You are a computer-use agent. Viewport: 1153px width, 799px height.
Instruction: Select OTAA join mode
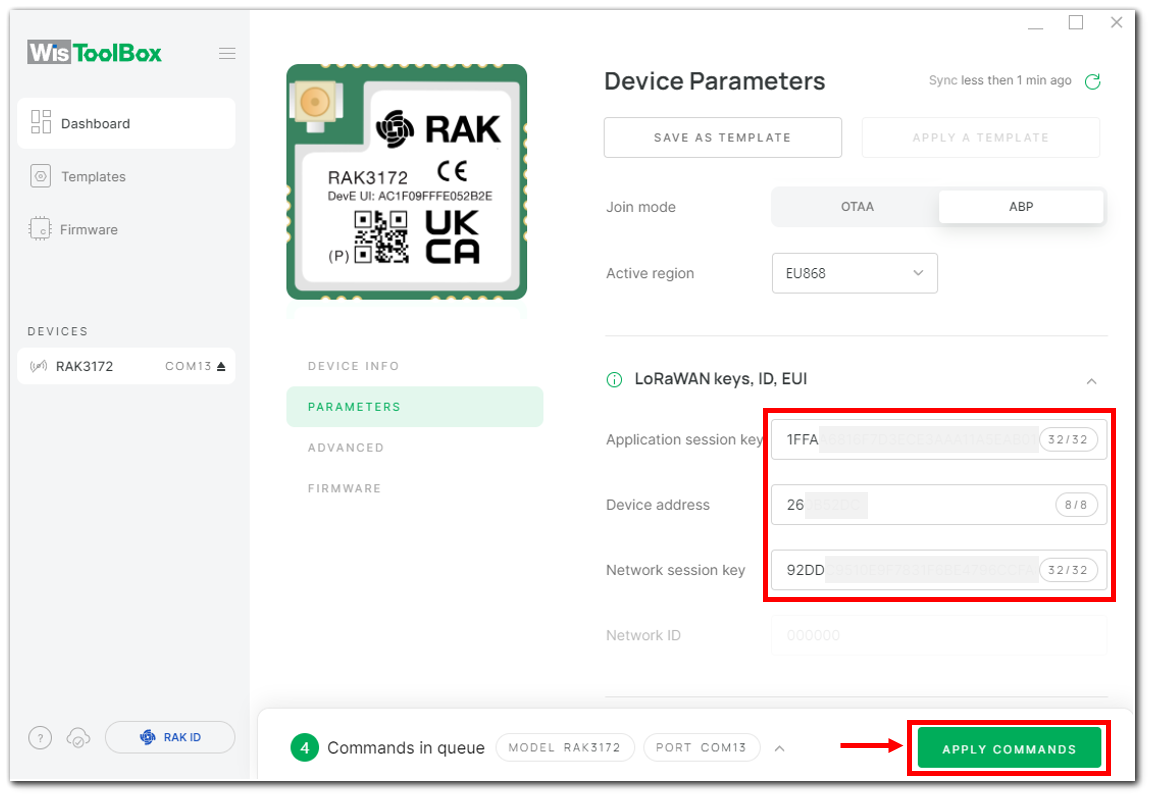(x=857, y=207)
